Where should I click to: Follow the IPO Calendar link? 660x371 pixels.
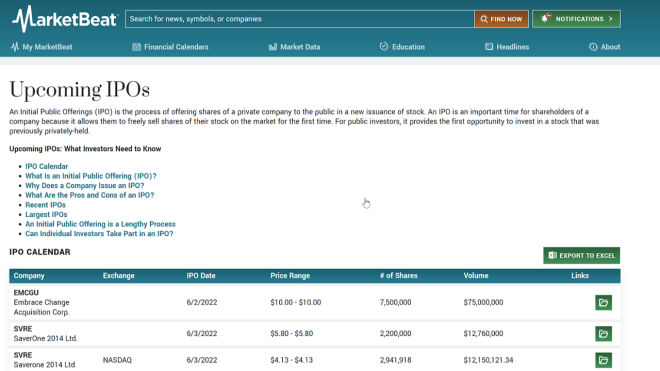[46, 166]
